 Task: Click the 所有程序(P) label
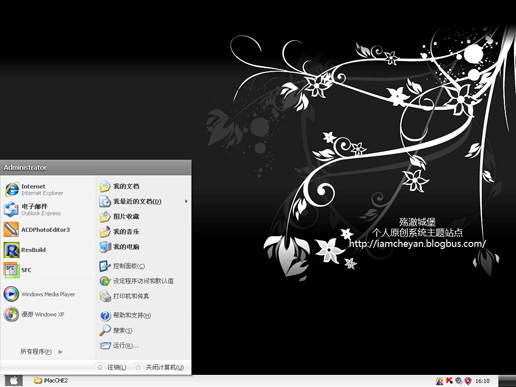(x=36, y=351)
